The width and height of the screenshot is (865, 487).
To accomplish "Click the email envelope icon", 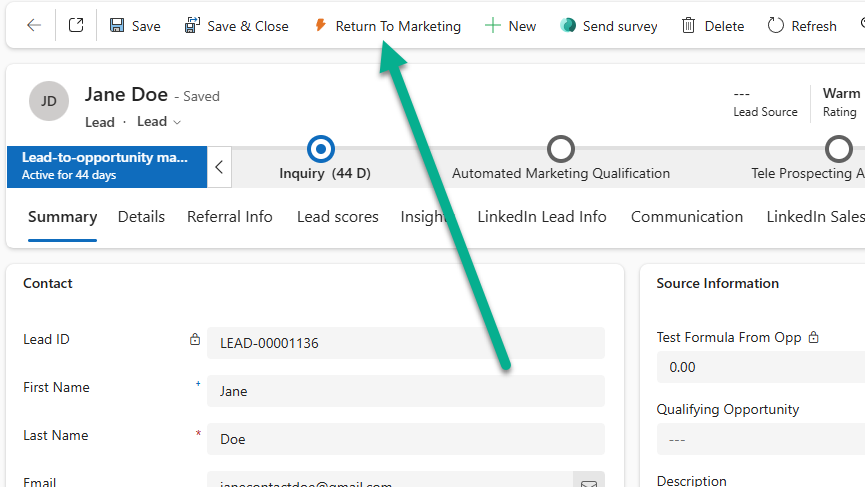I will click(x=589, y=484).
